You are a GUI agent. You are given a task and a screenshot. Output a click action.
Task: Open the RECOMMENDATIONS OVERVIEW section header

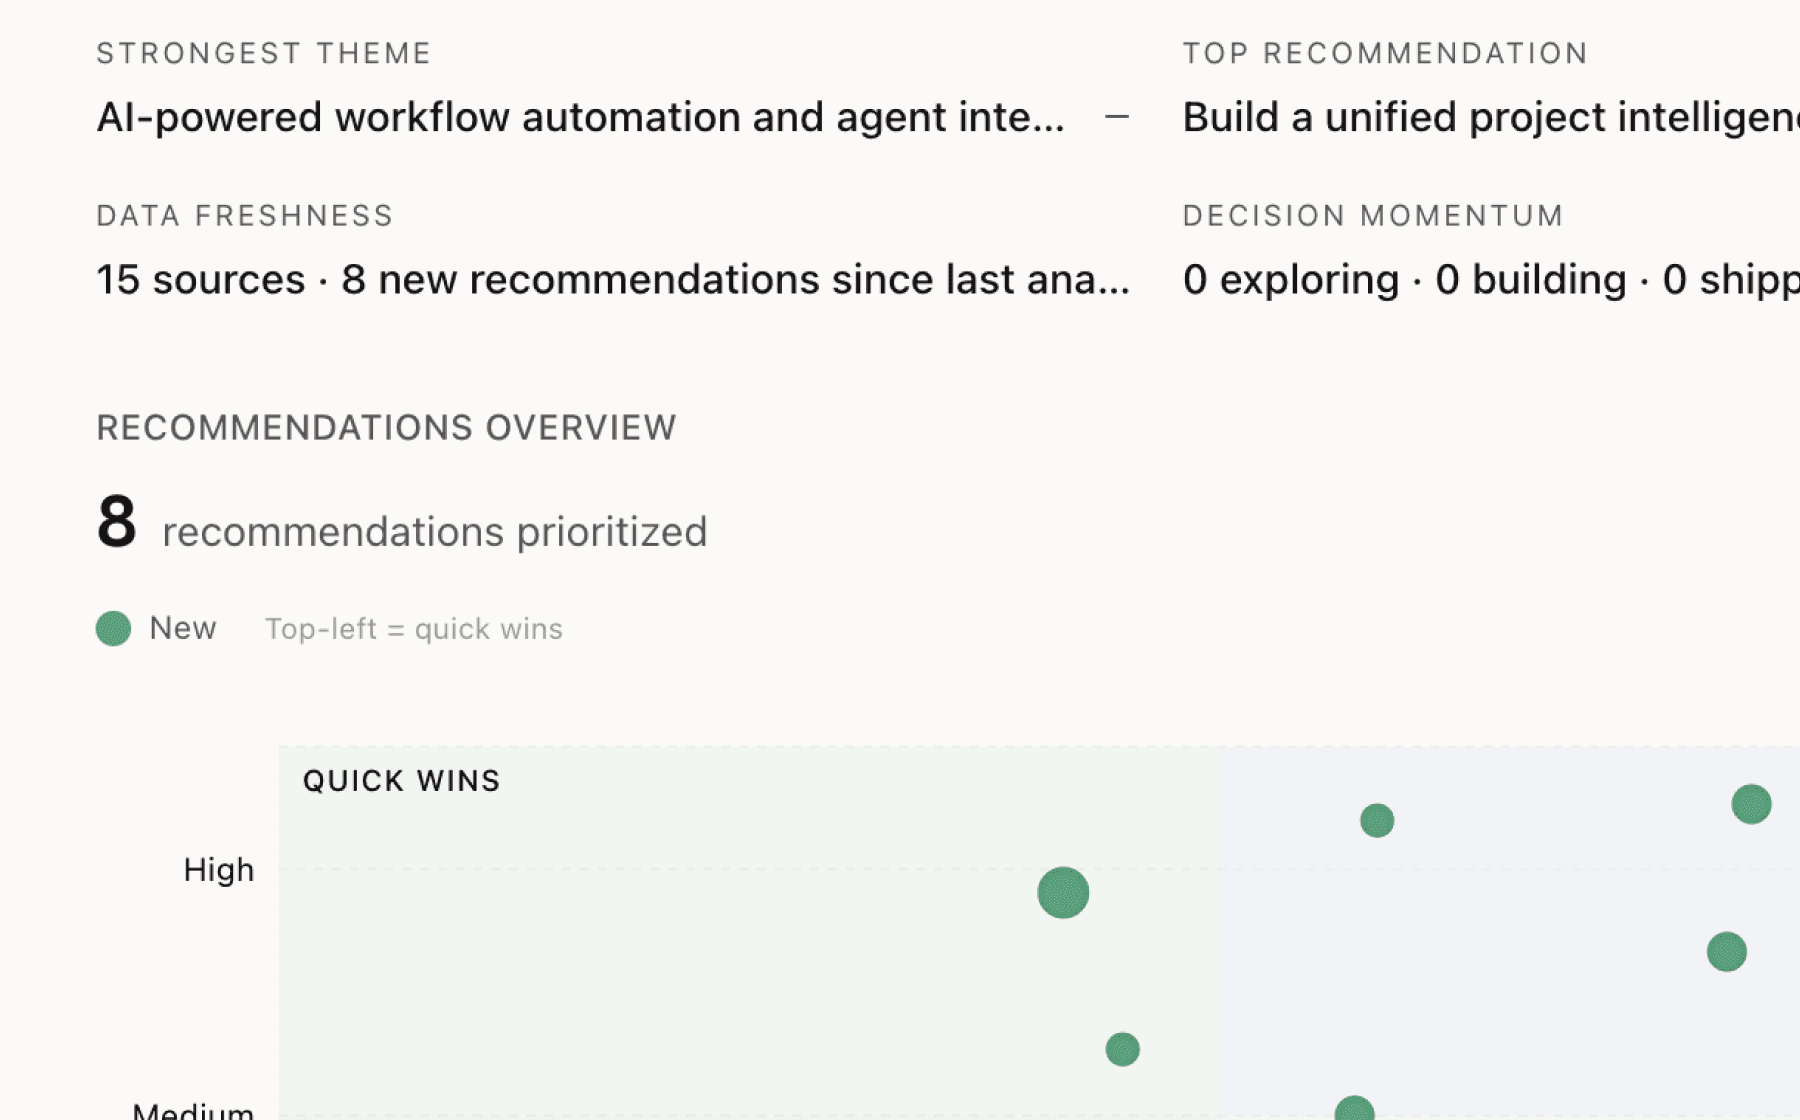pos(386,427)
